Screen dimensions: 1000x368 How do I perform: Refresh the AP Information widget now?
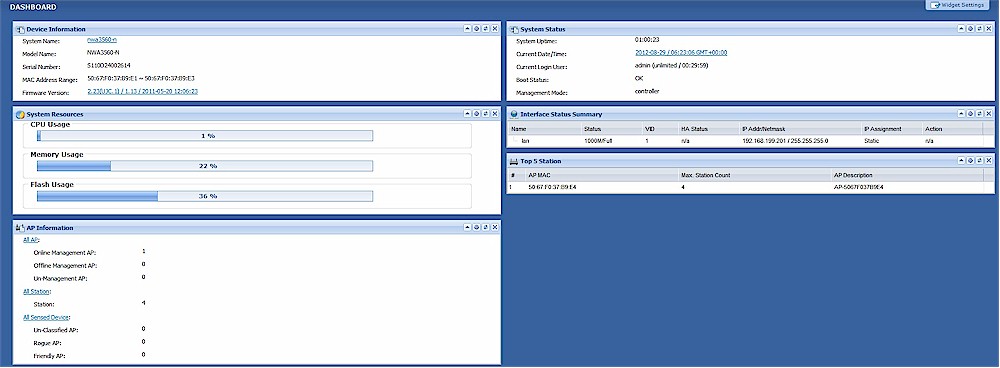[x=485, y=227]
